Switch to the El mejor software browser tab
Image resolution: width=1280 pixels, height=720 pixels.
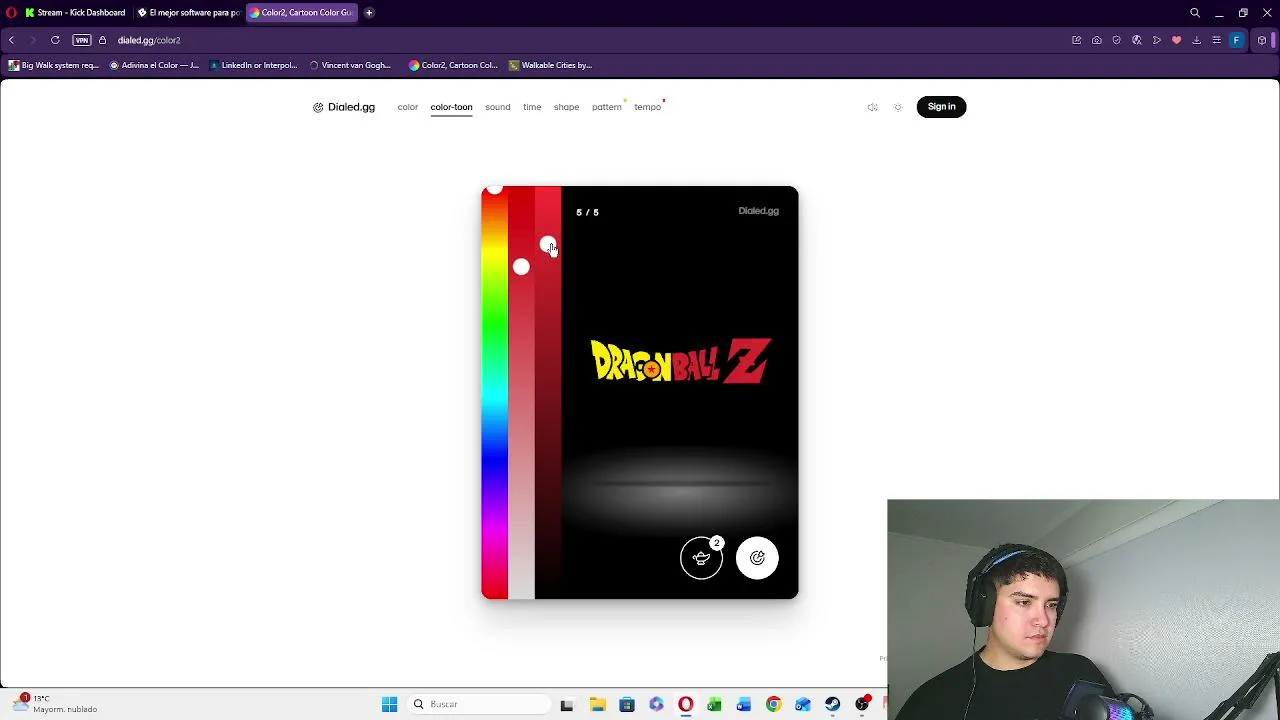(x=189, y=13)
